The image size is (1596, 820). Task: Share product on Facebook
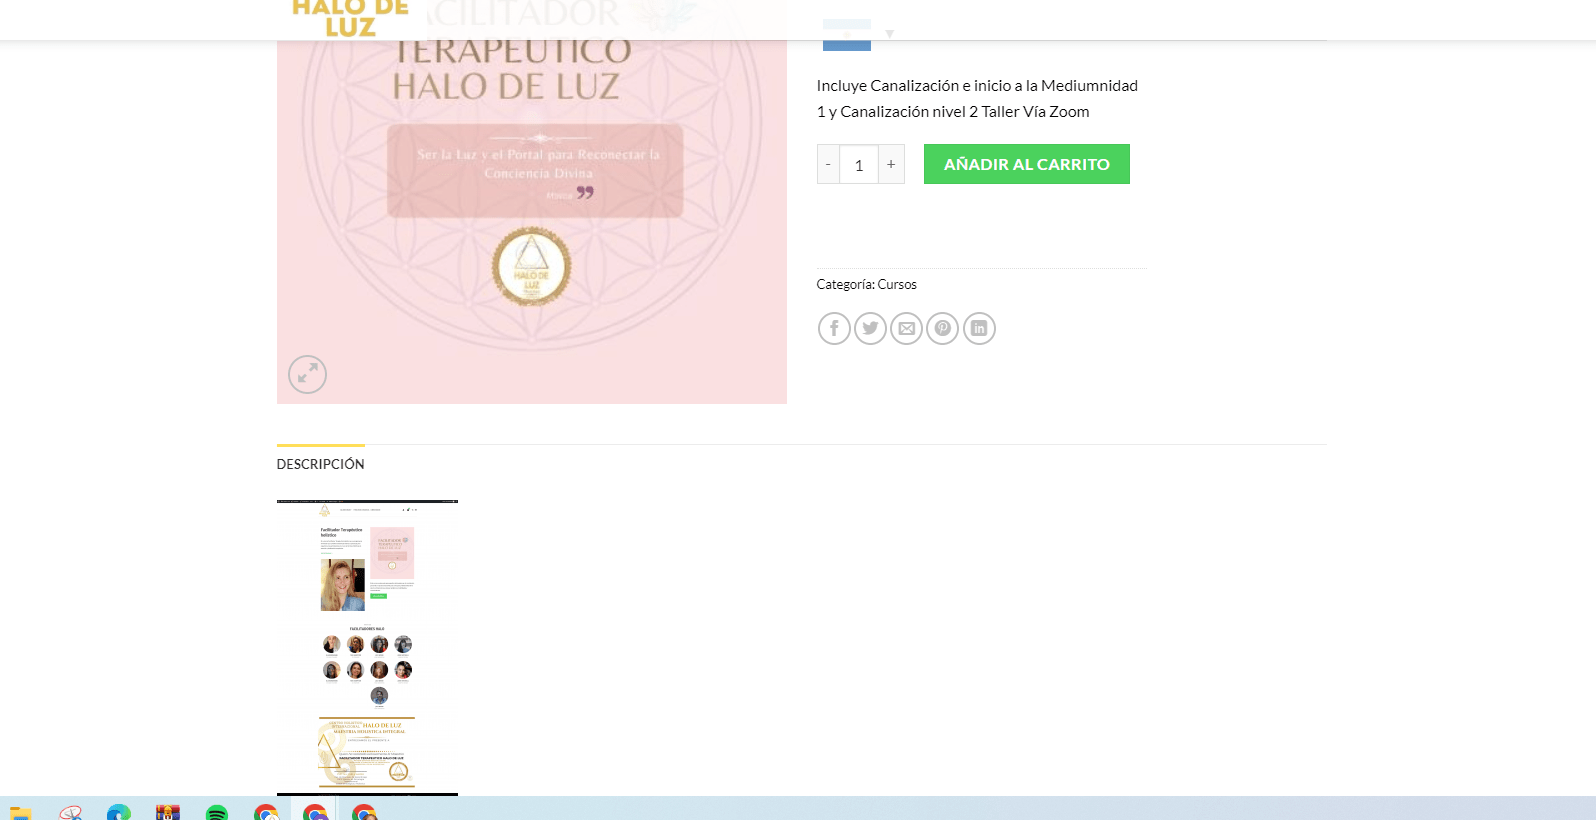click(834, 328)
